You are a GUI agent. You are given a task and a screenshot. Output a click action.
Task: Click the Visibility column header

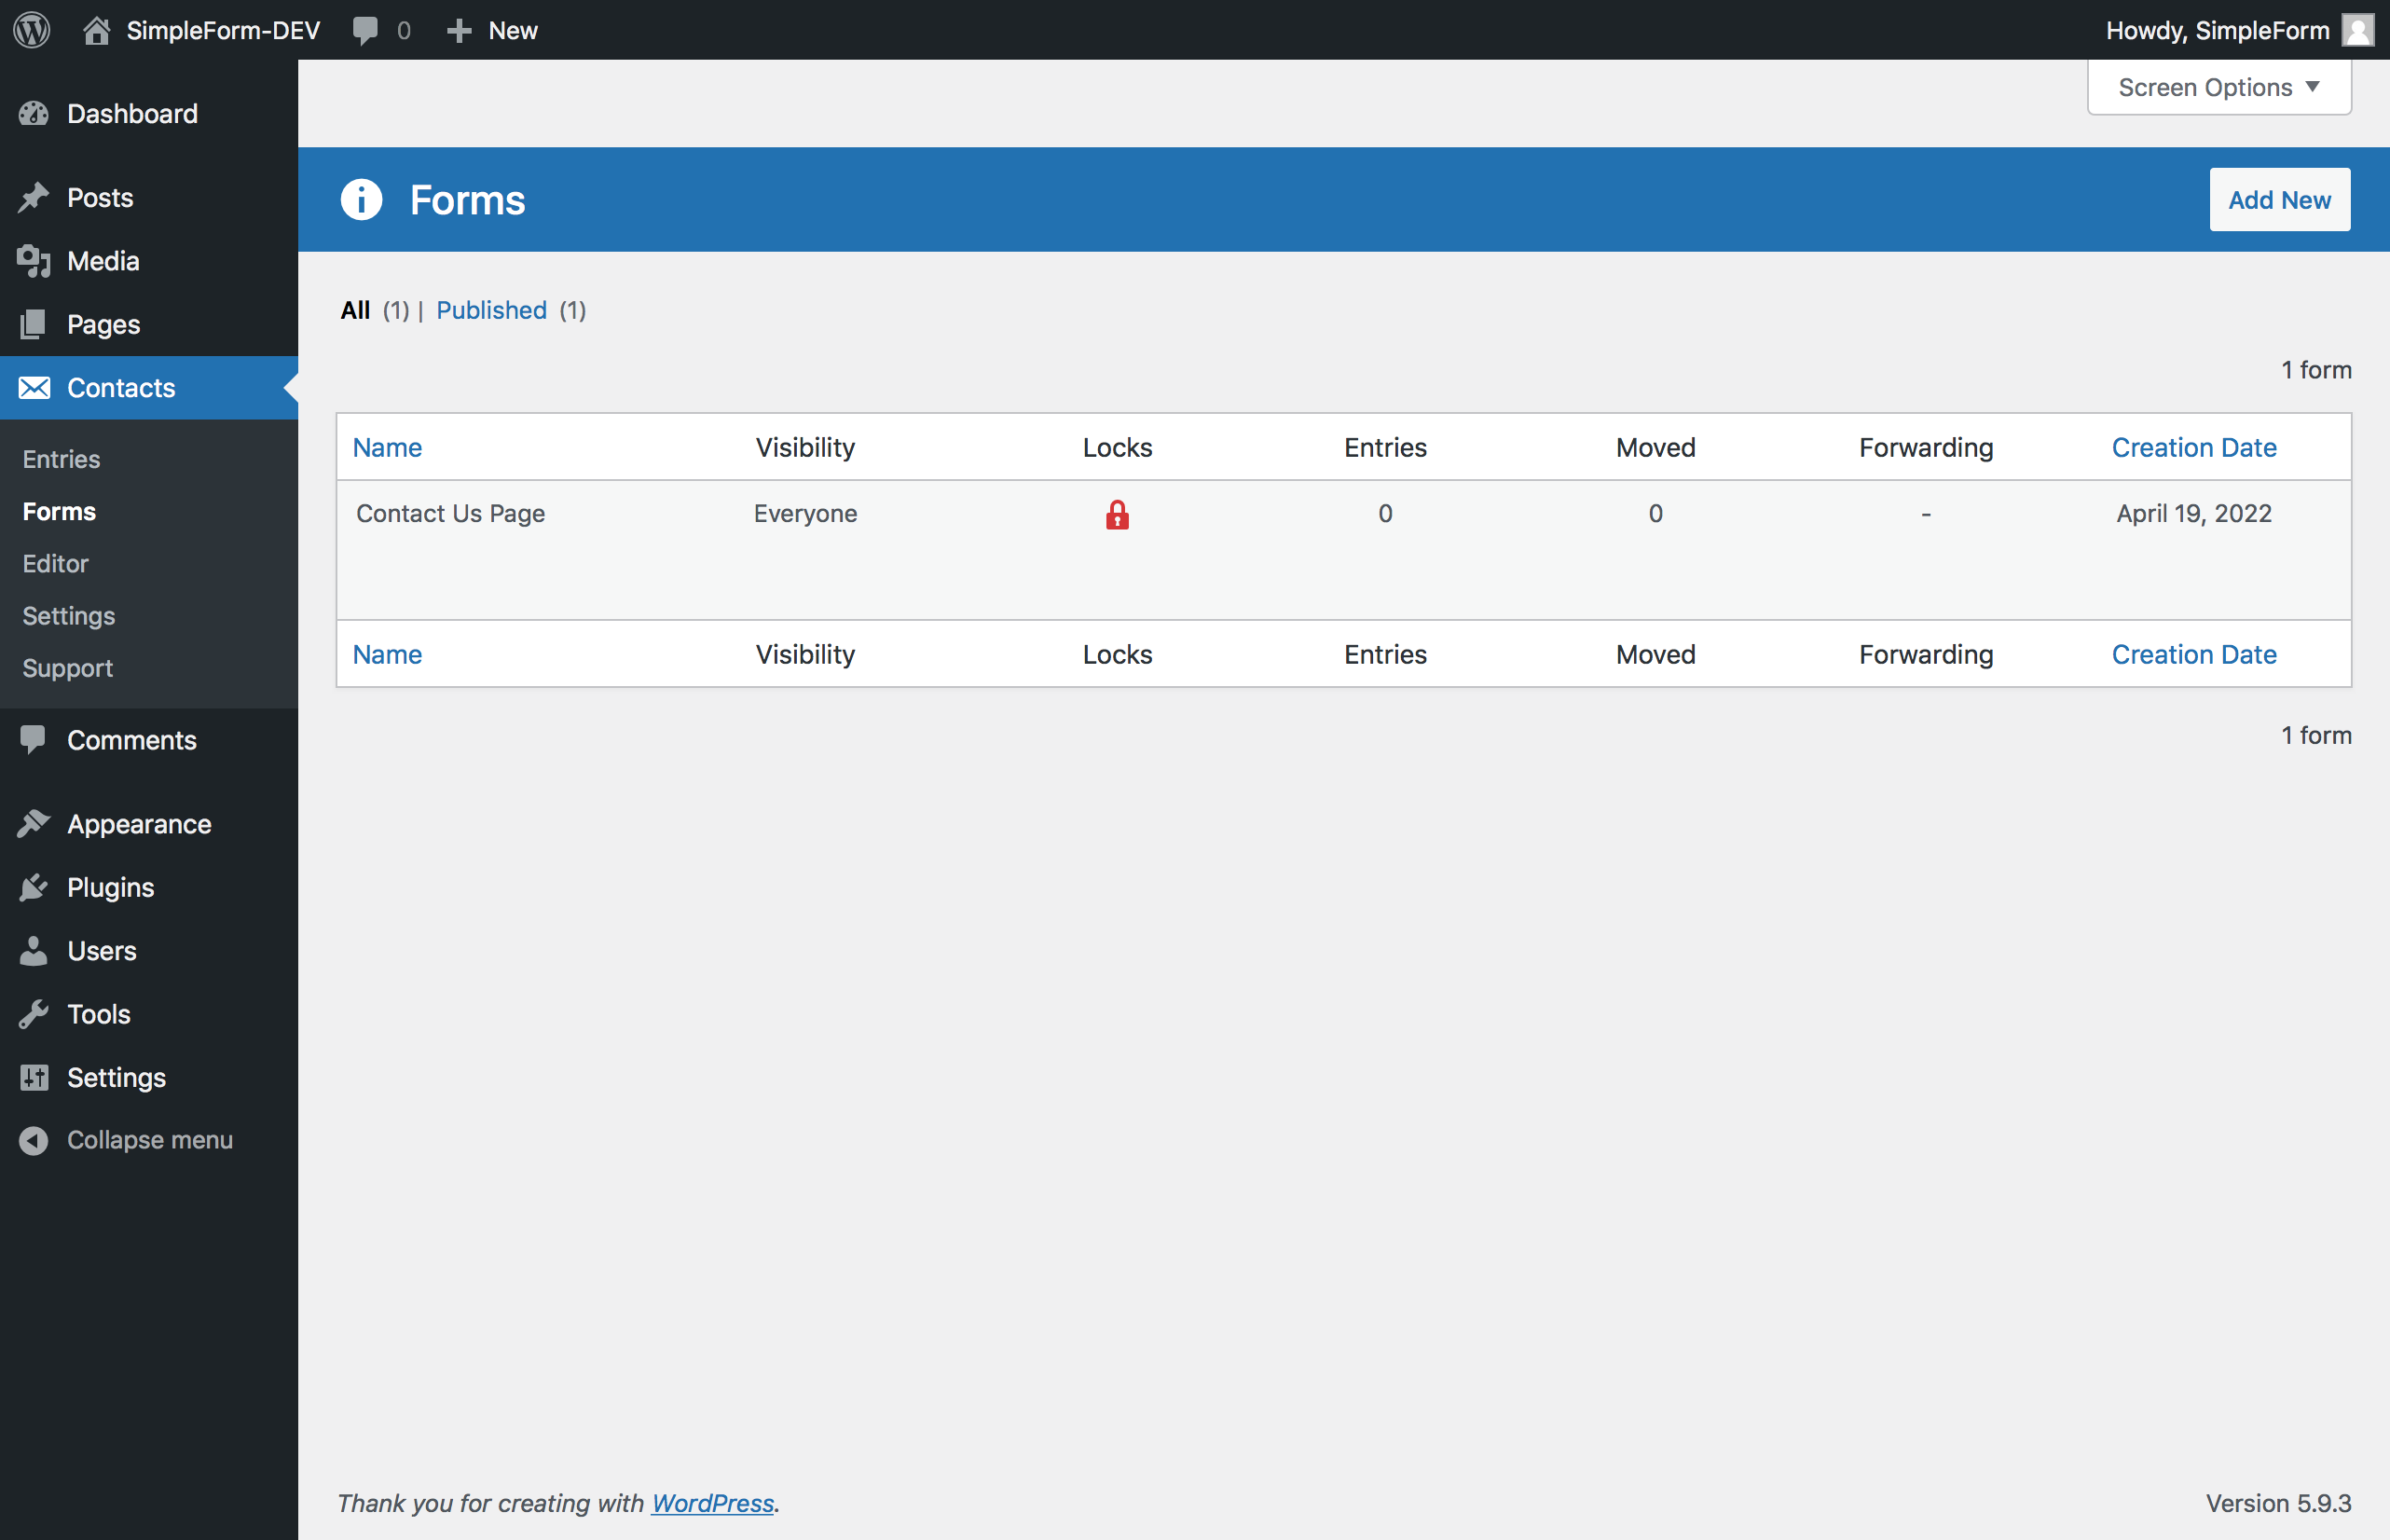click(x=805, y=447)
